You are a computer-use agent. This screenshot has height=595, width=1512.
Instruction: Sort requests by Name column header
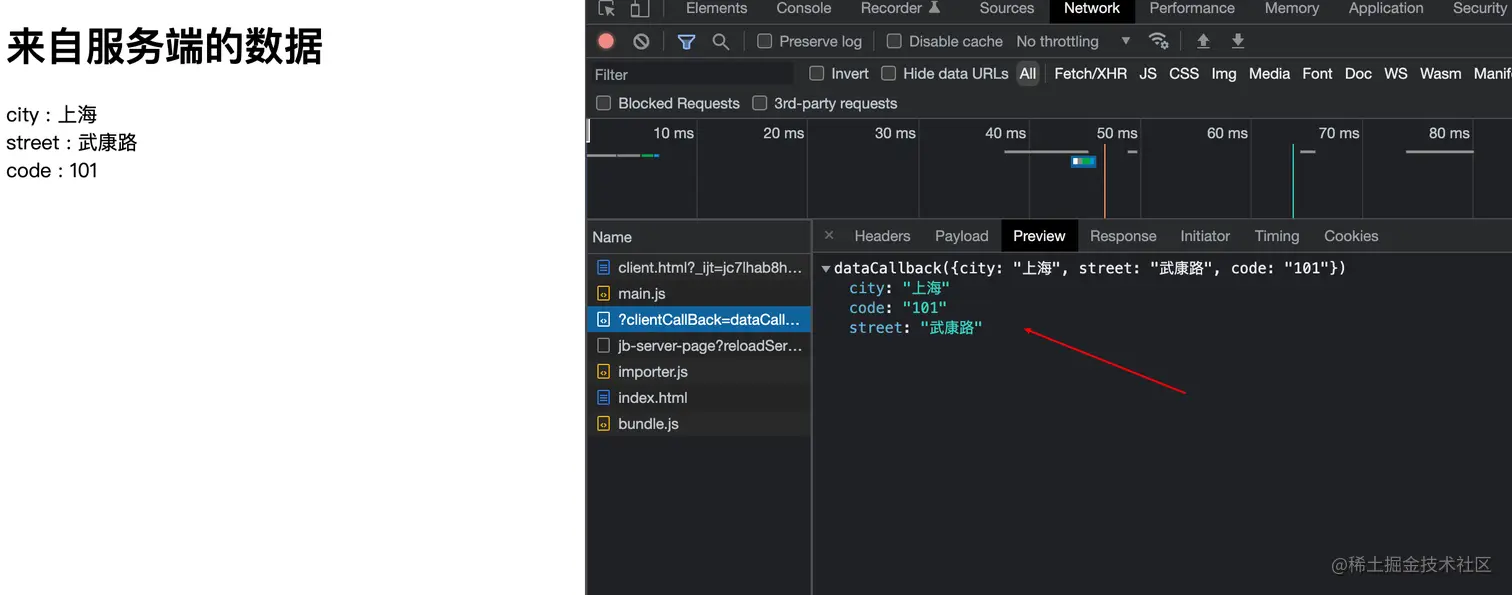pyautogui.click(x=698, y=237)
